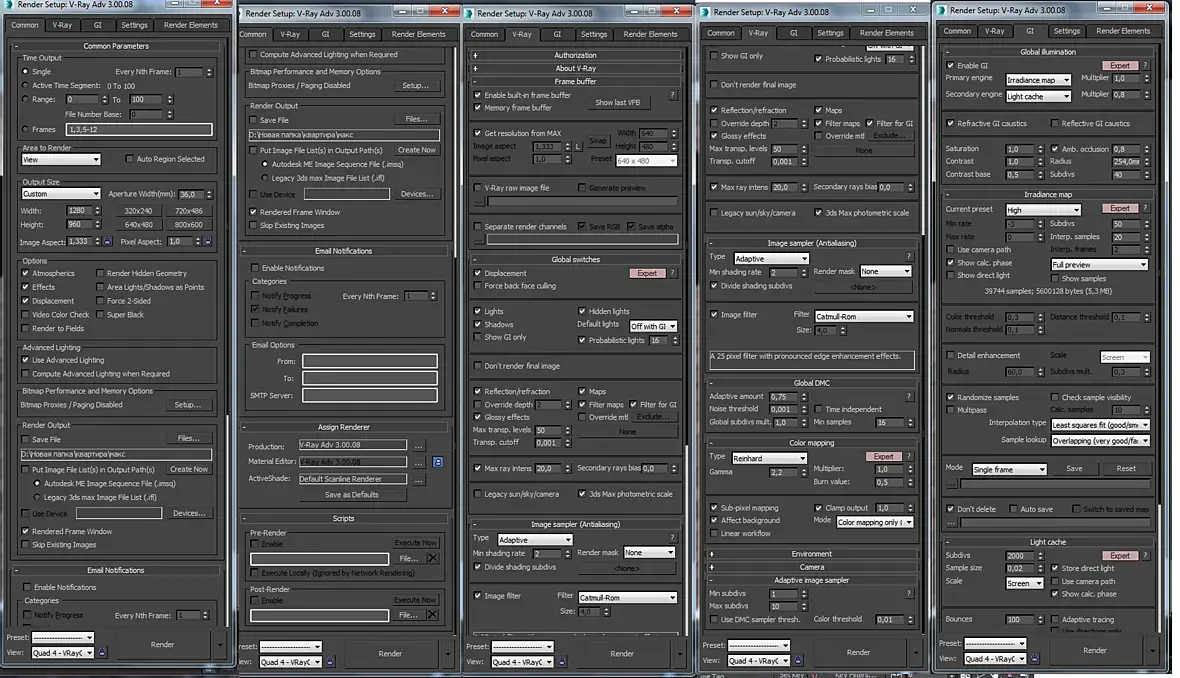The width and height of the screenshot is (1180, 678).
Task: Click view lock icon in Frame buffer window
Action: click(x=561, y=662)
